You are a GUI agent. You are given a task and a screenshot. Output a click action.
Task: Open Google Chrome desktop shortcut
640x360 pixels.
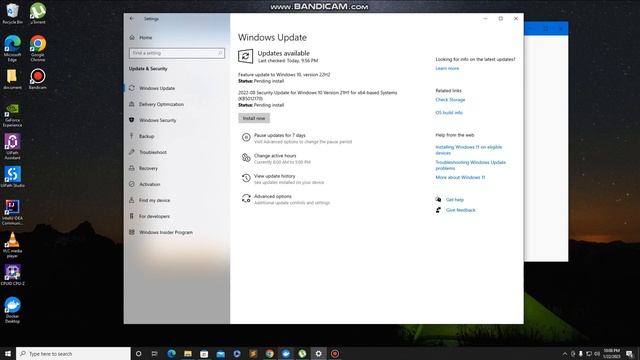38,48
